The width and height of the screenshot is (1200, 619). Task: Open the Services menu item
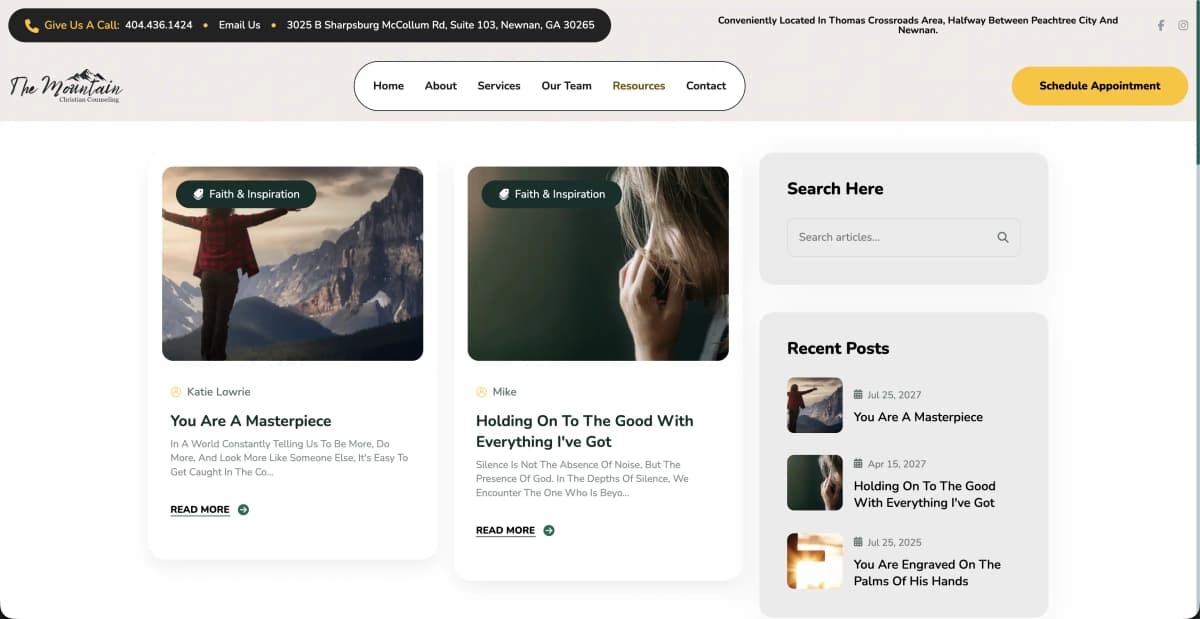point(498,86)
